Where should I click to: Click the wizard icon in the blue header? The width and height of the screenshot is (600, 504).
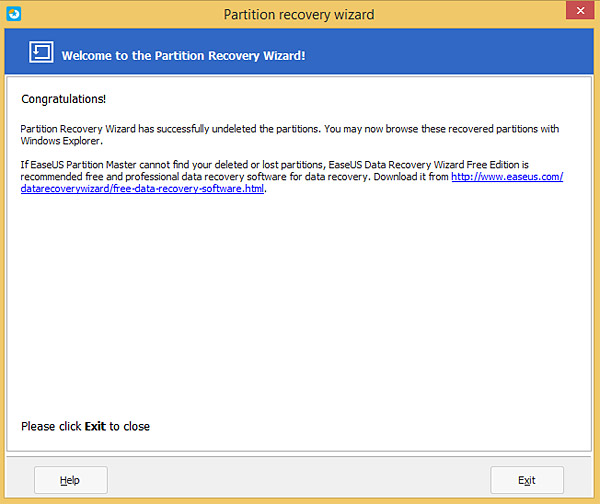point(41,53)
